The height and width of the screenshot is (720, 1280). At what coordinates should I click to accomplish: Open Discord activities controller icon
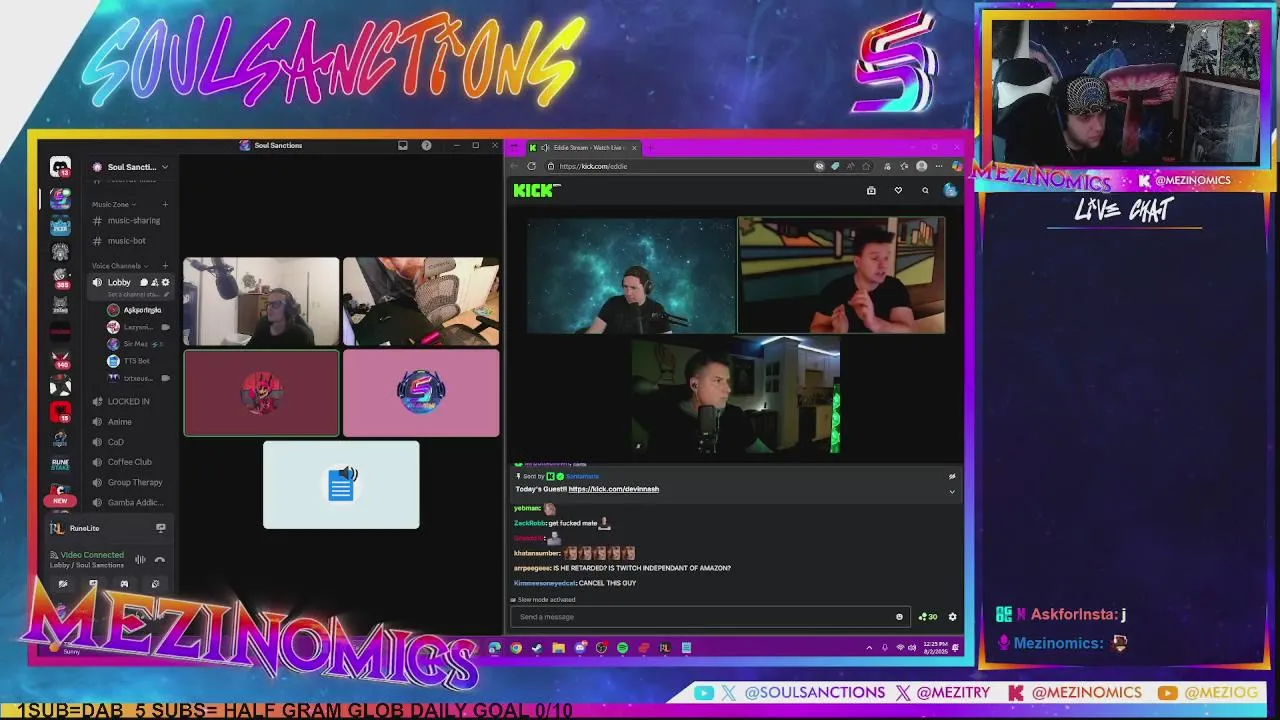coord(124,584)
